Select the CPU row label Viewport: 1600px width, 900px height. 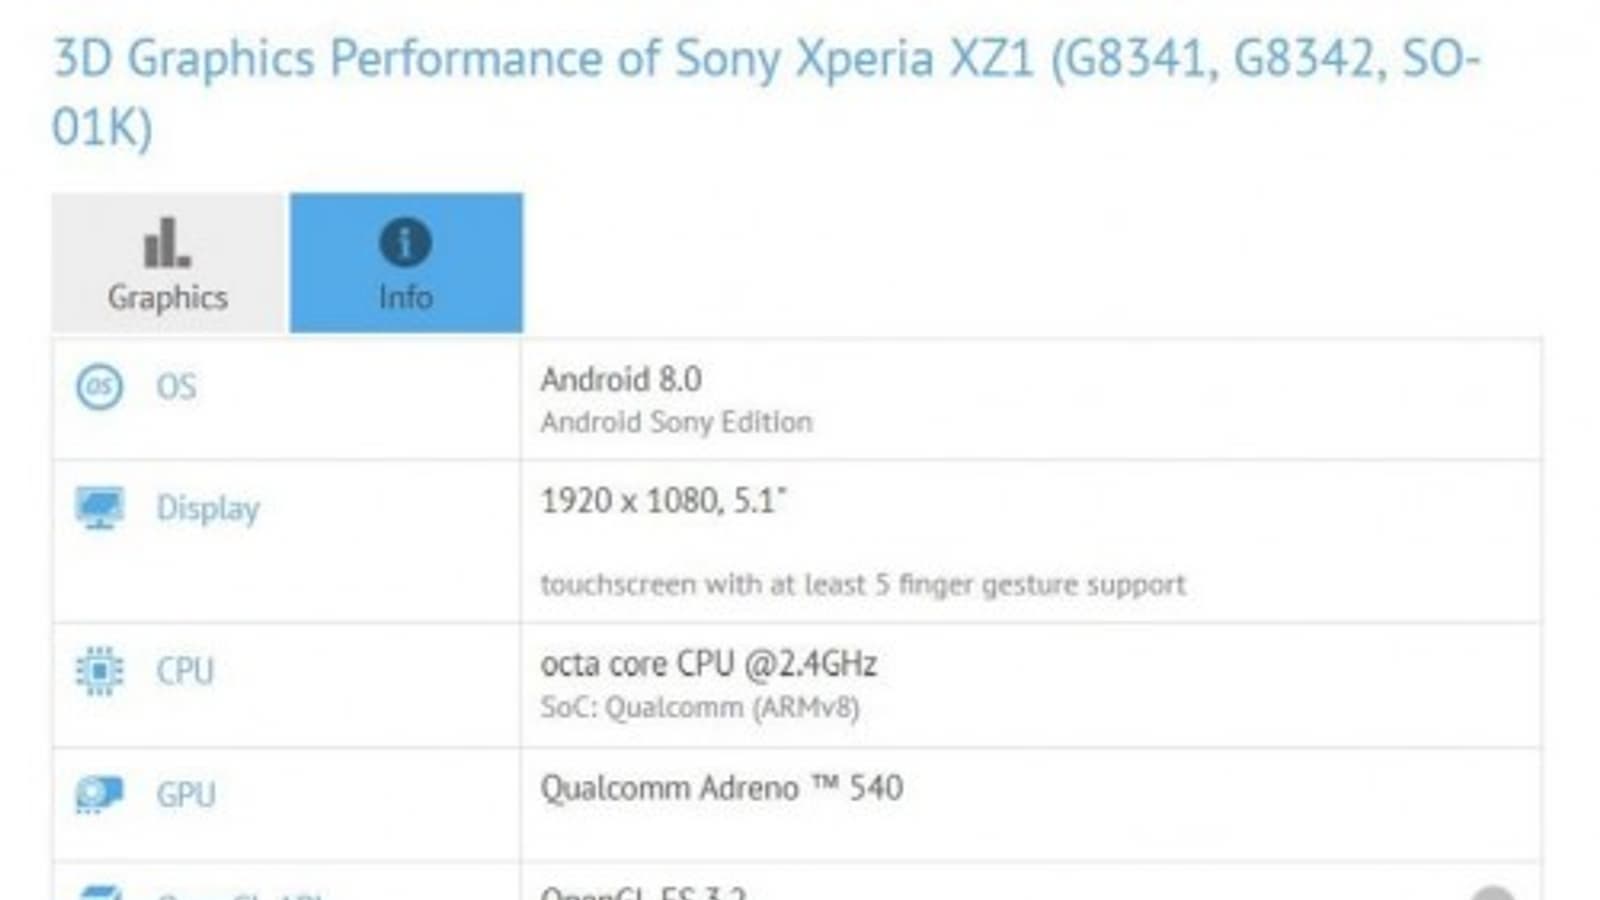tap(185, 671)
